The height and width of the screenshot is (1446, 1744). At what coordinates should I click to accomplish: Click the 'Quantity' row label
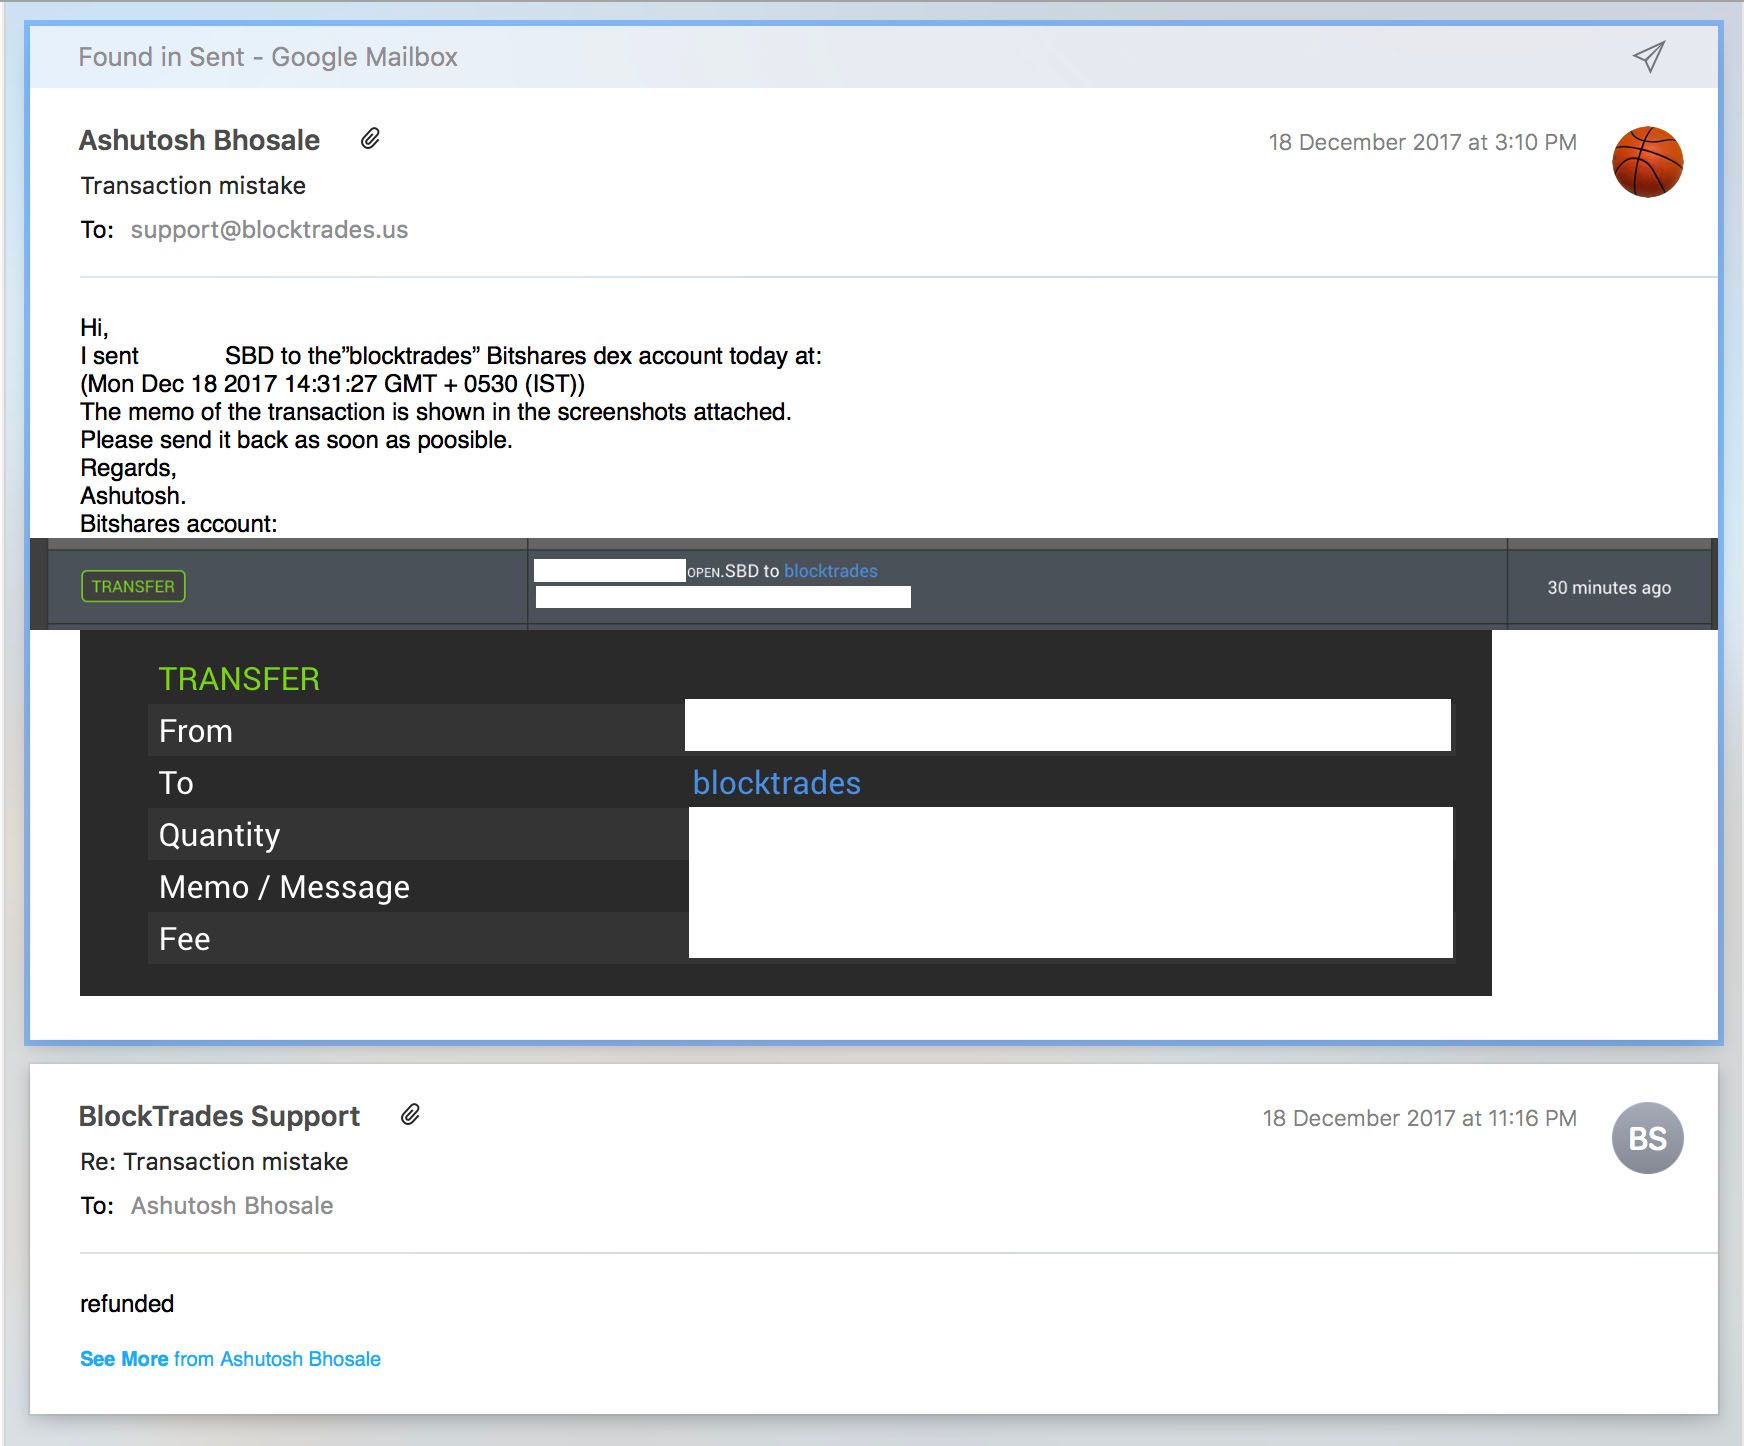[220, 835]
